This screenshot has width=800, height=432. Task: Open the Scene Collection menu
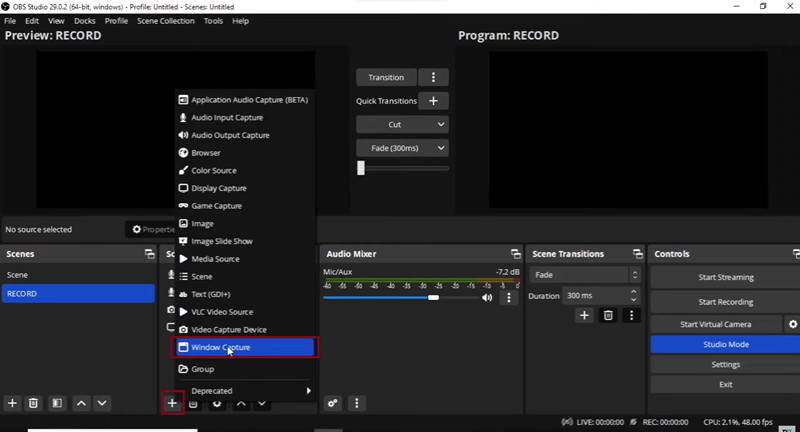(x=166, y=21)
